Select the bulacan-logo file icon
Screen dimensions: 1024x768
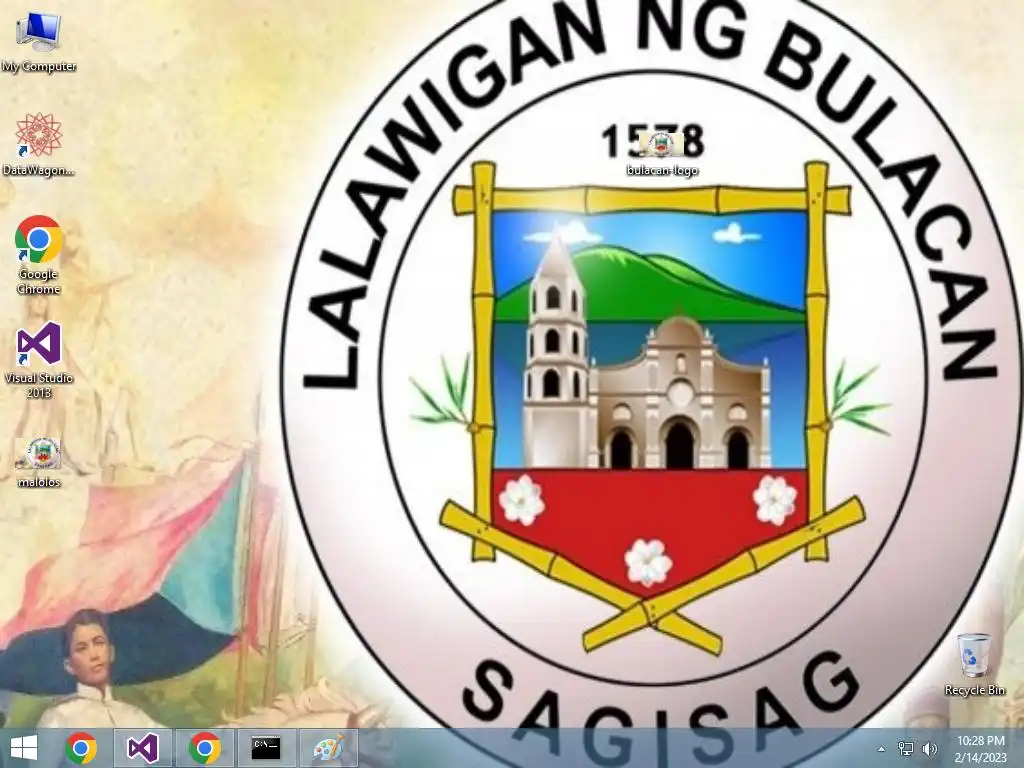pos(662,153)
